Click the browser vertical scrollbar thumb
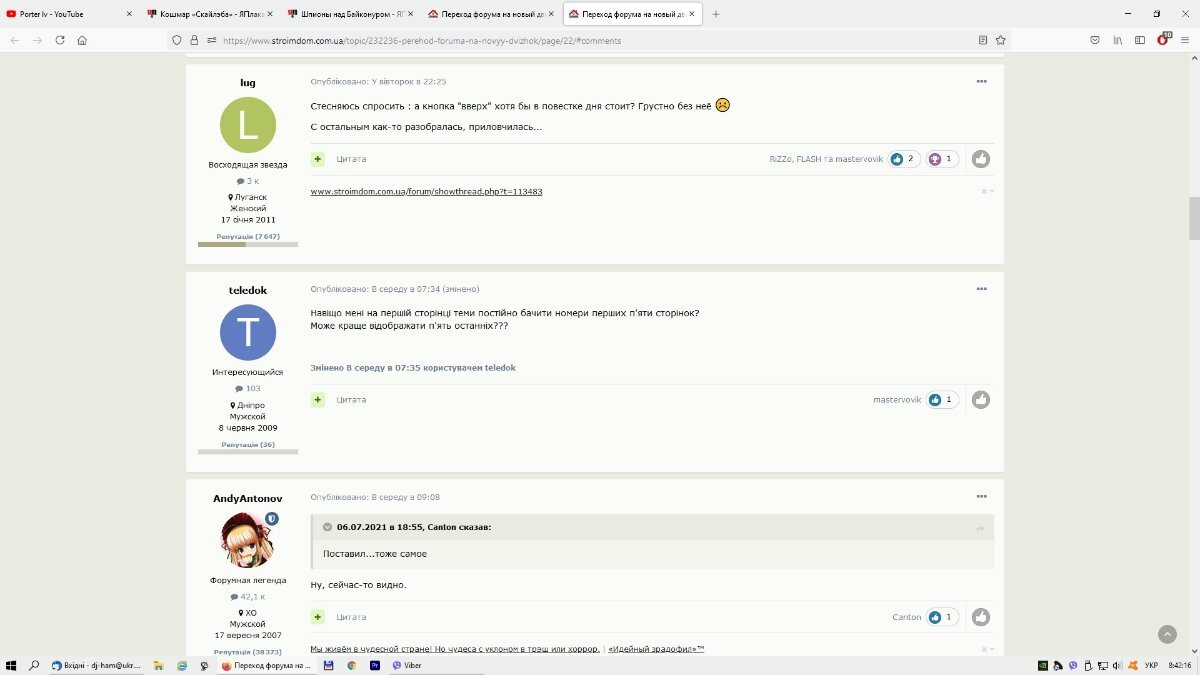This screenshot has height=675, width=1200. click(1194, 218)
